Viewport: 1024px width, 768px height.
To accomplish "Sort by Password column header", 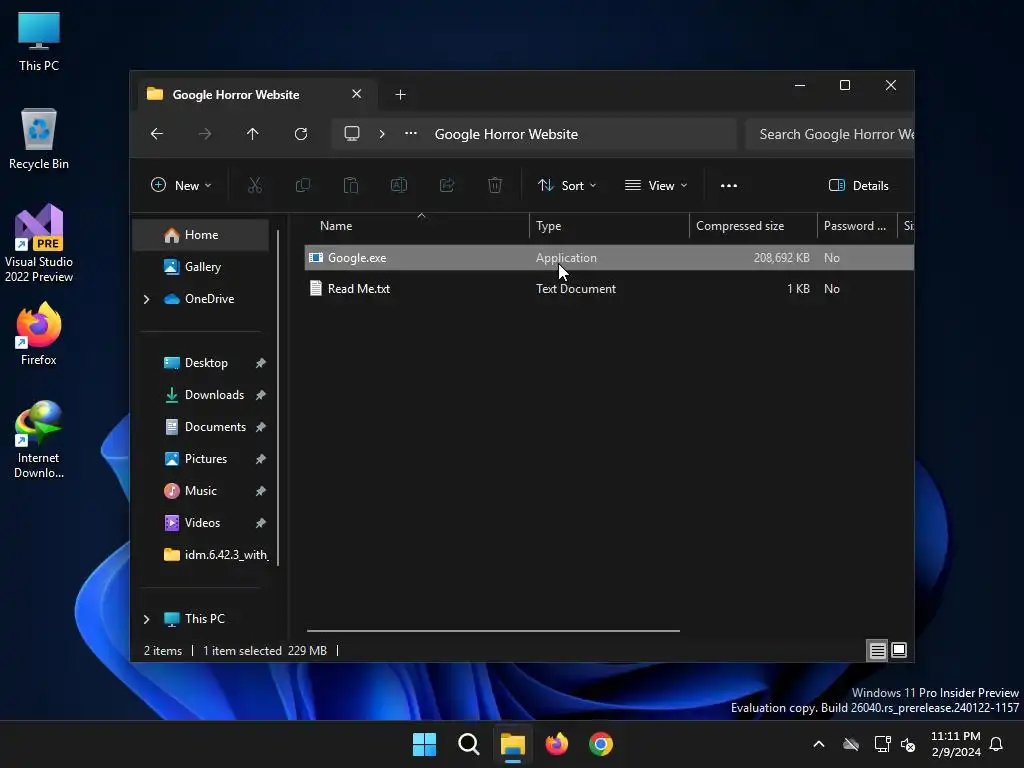I will (857, 226).
